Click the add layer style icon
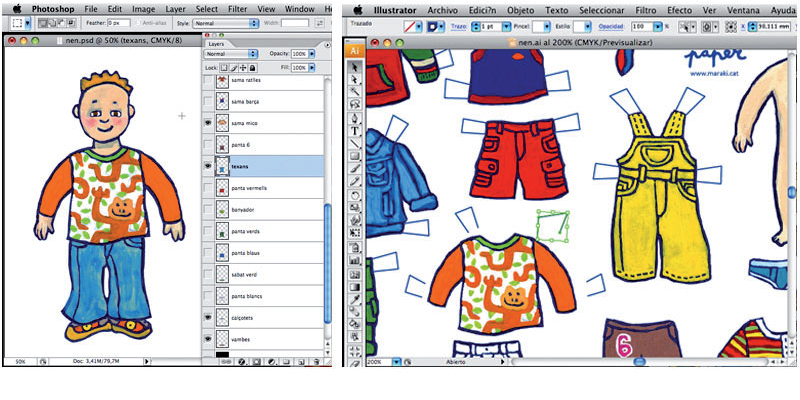The height and width of the screenshot is (400, 800). 242,361
